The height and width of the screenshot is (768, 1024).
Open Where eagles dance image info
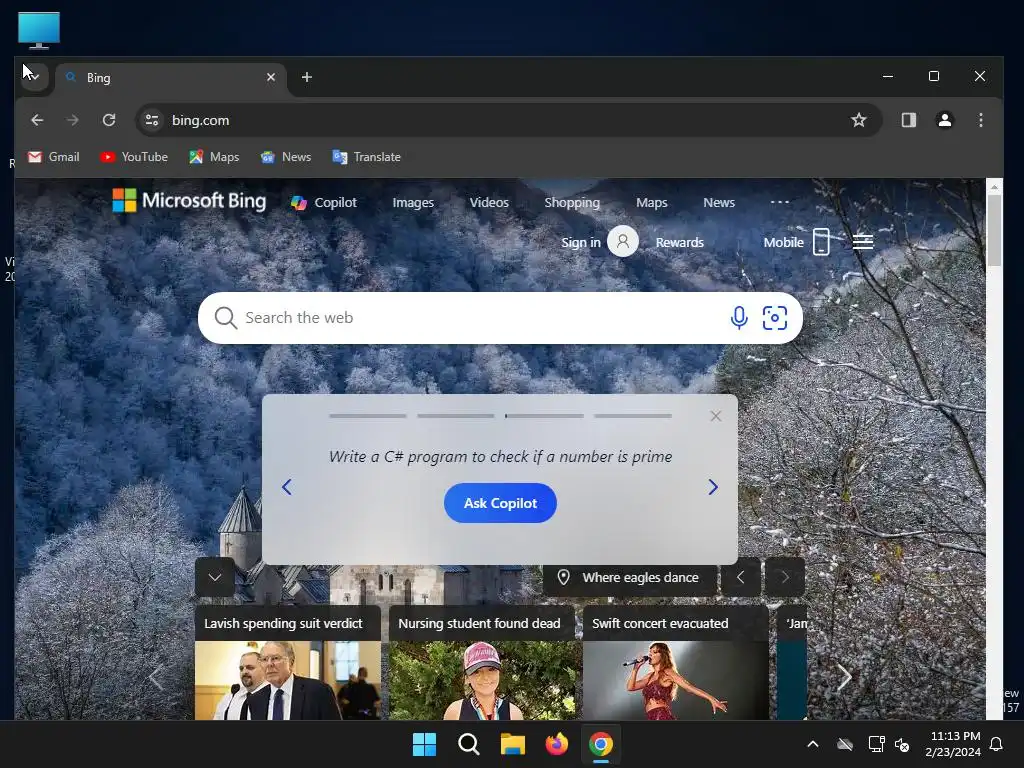[630, 577]
